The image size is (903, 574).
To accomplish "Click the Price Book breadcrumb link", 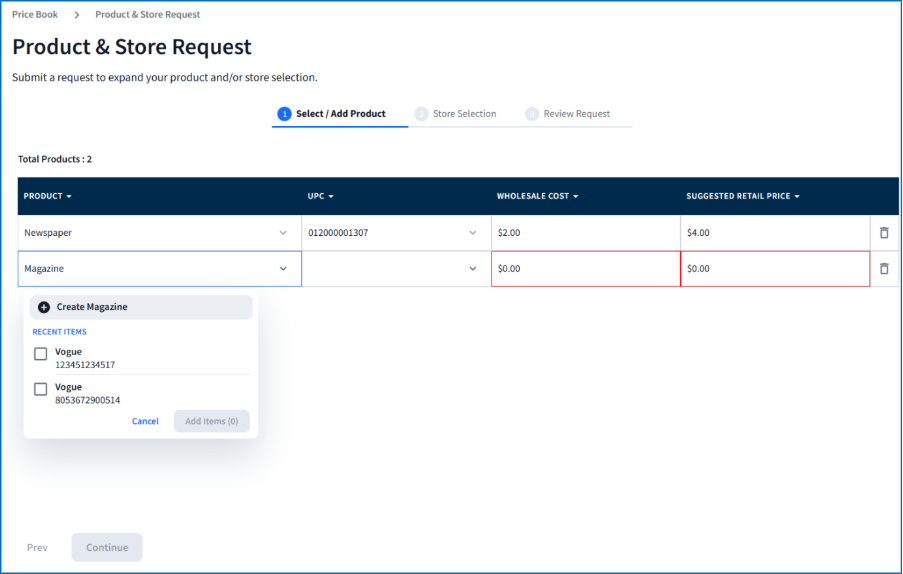I will tap(35, 15).
